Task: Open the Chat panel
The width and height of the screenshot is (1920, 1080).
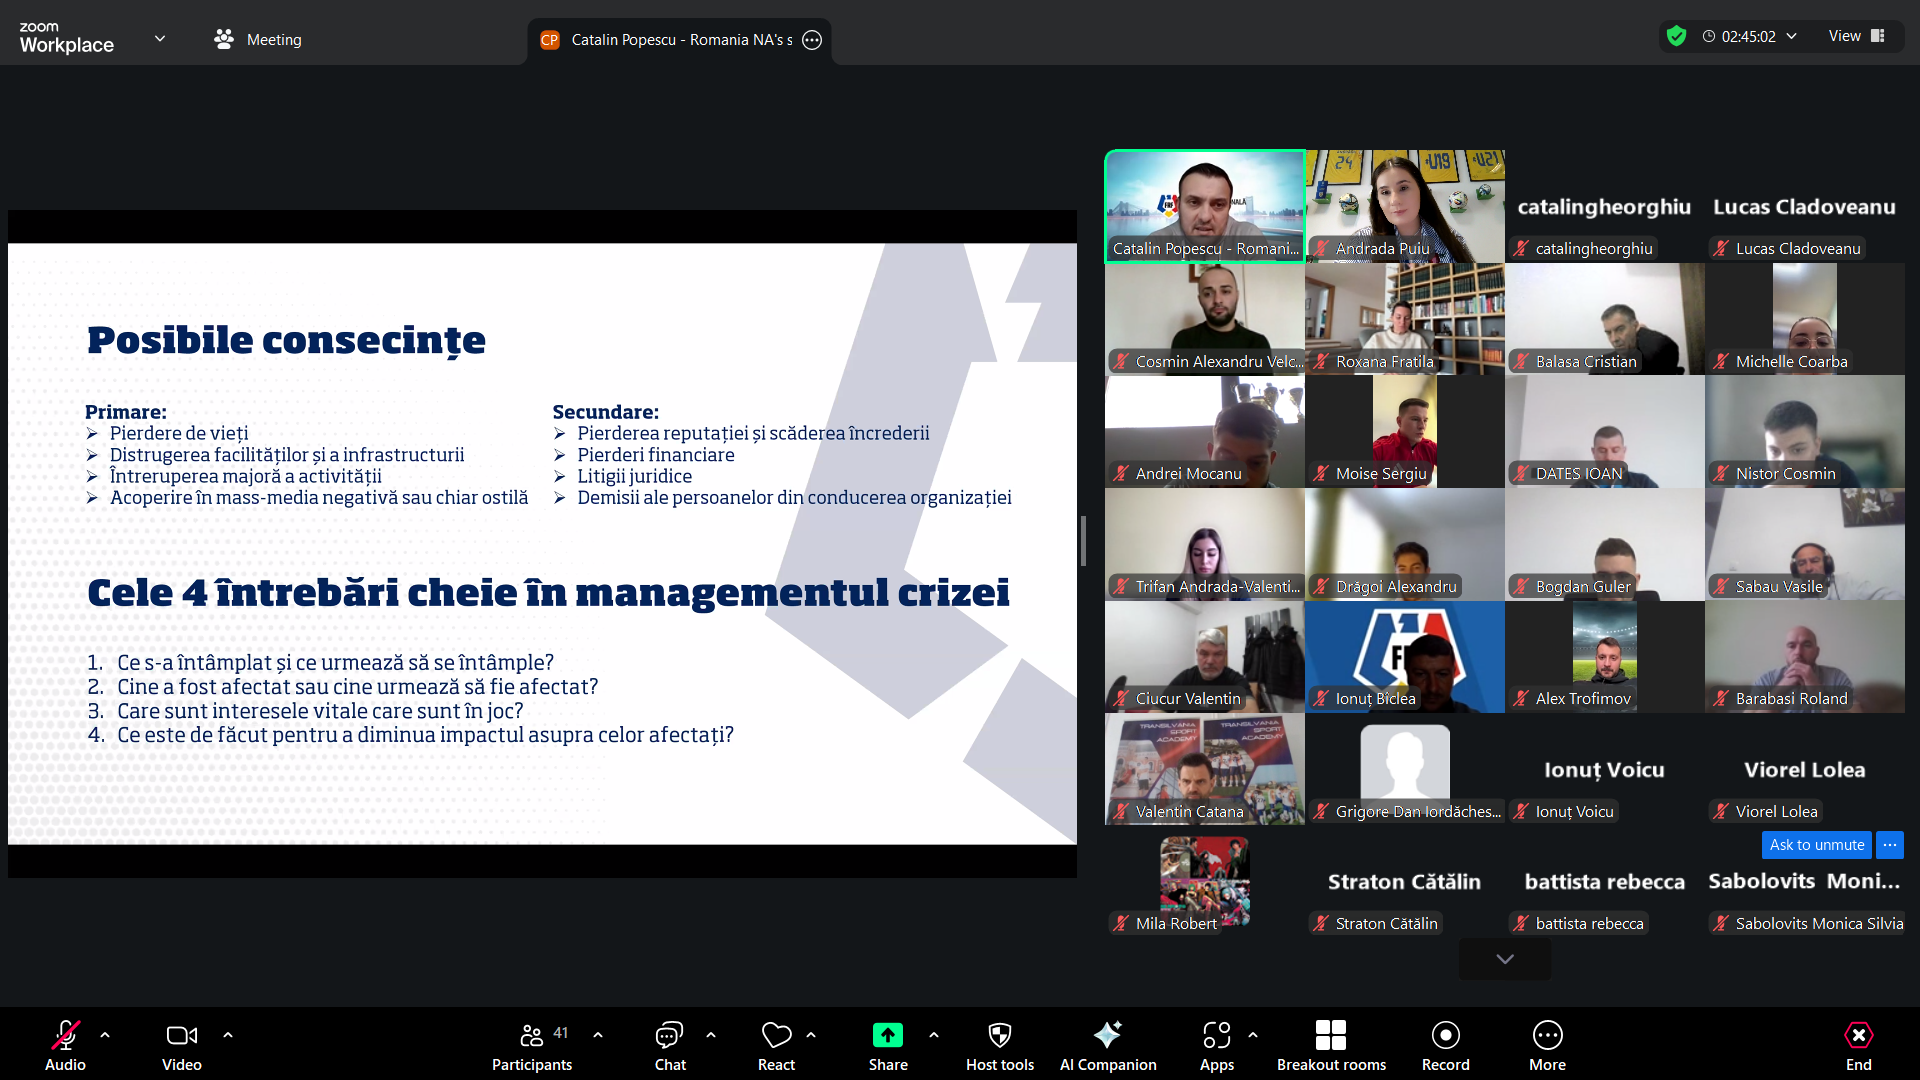Action: tap(669, 1045)
